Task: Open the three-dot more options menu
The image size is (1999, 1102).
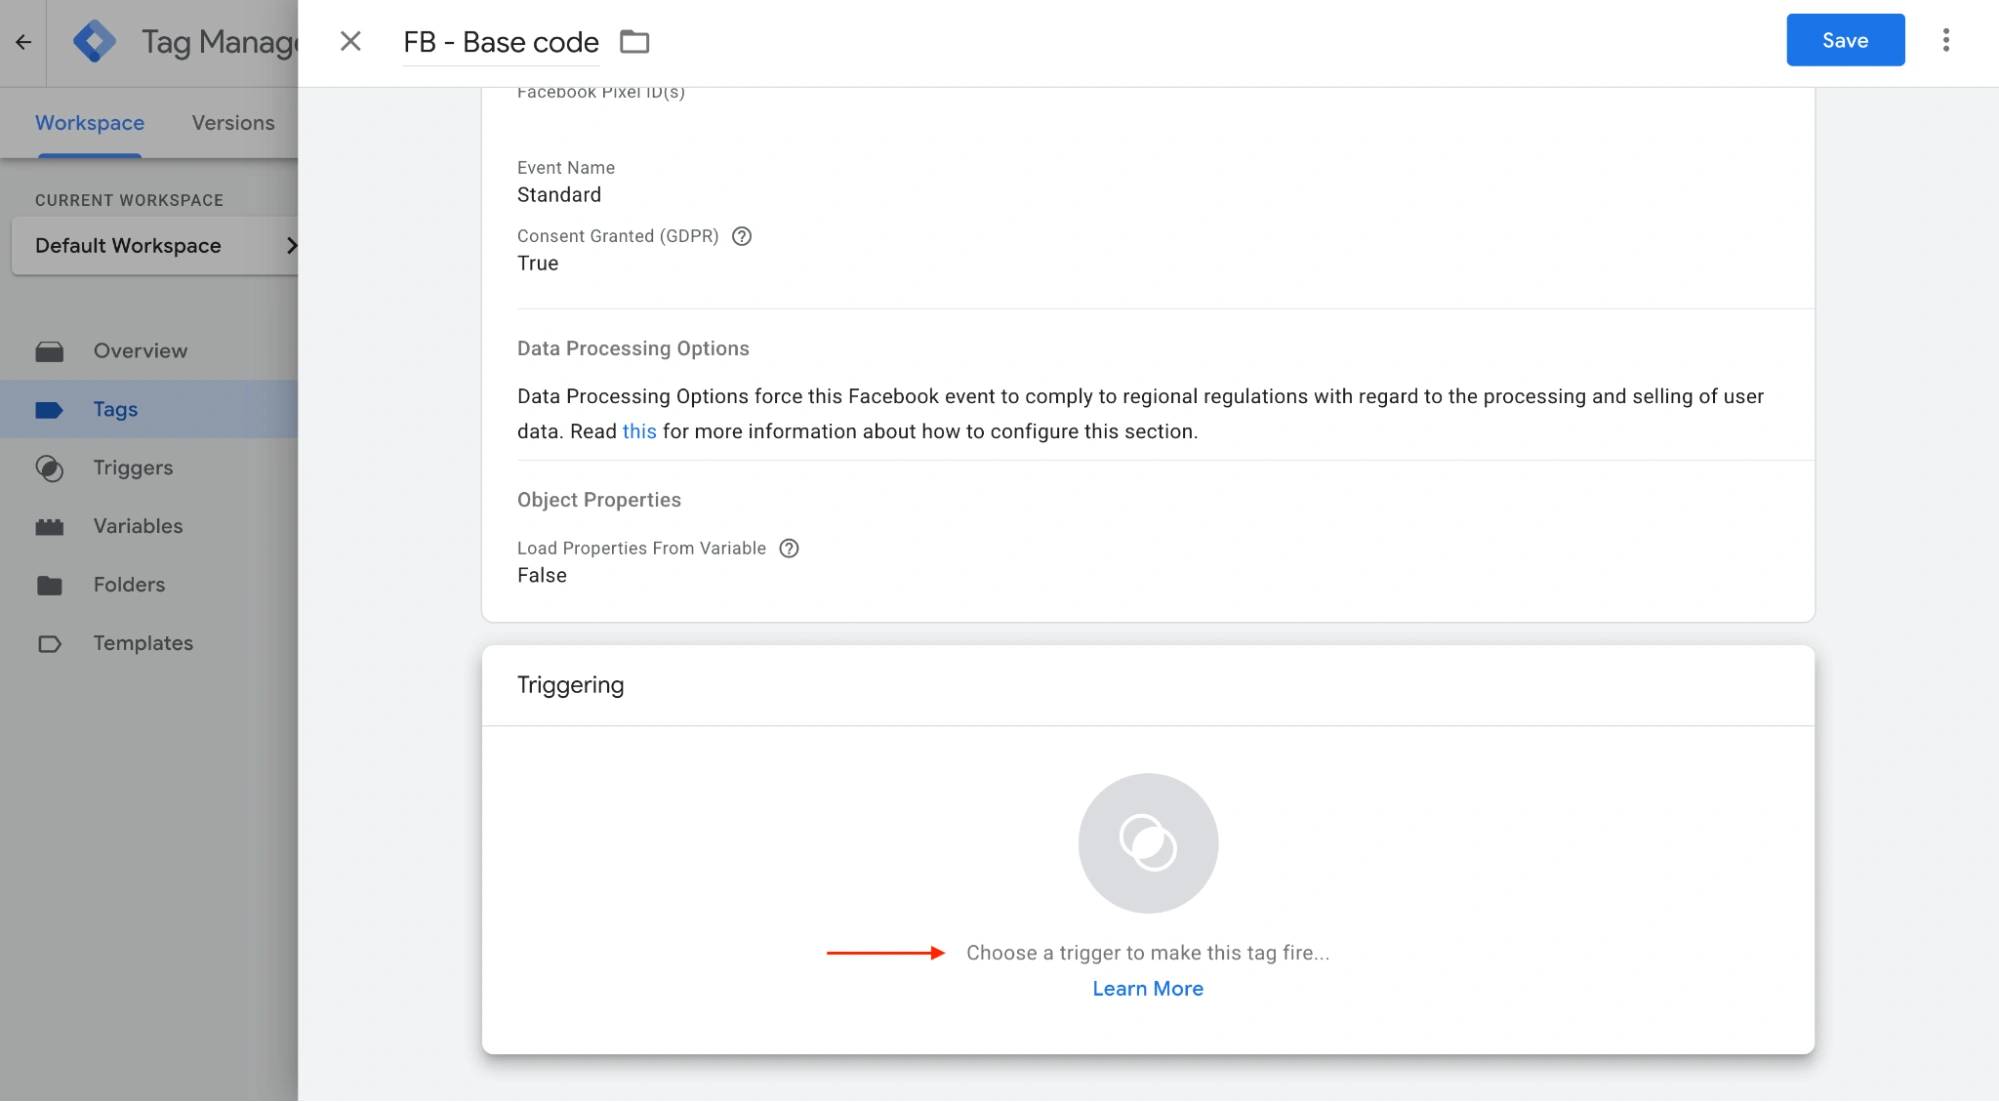Action: click(x=1945, y=40)
